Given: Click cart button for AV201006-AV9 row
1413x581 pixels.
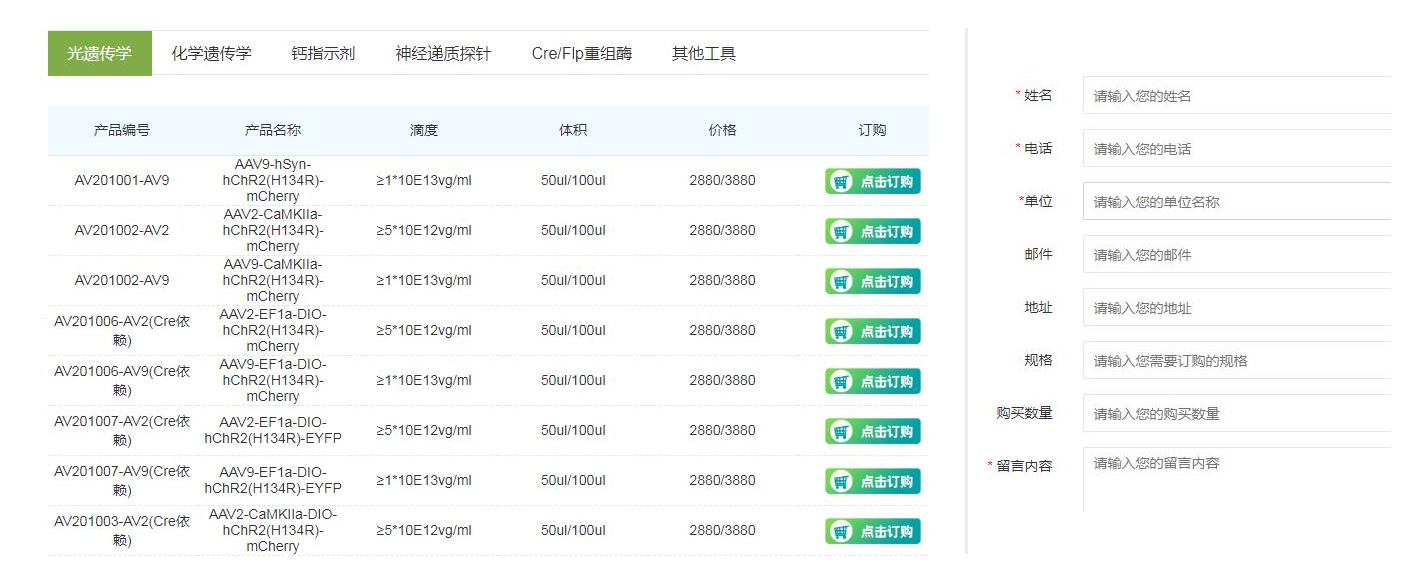Looking at the screenshot, I should (872, 381).
